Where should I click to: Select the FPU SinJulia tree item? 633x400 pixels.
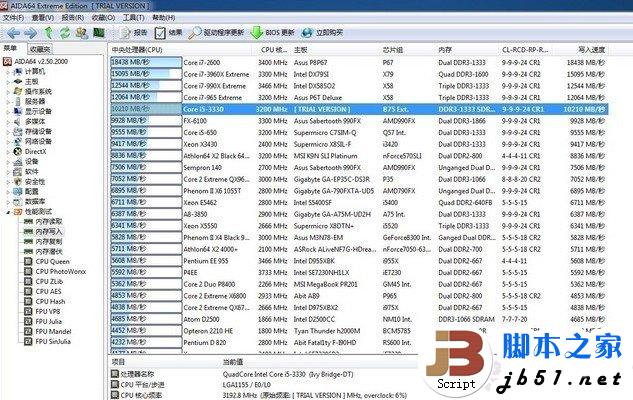(x=53, y=341)
